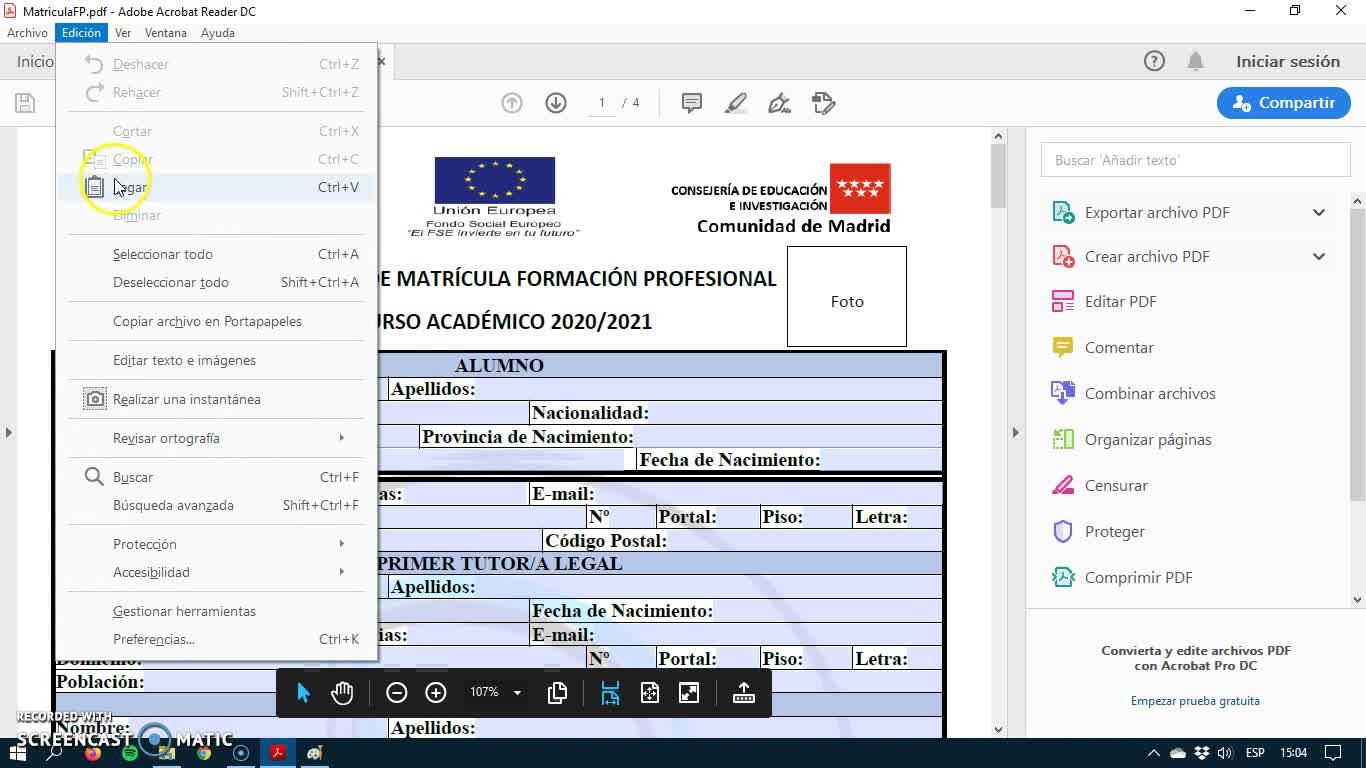Image resolution: width=1366 pixels, height=768 pixels.
Task: Open Comprimir PDF tool
Action: tap(1138, 577)
